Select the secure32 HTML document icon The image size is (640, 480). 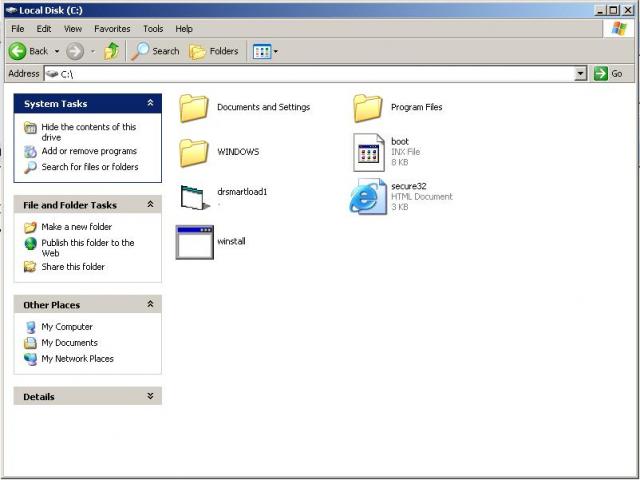(368, 197)
